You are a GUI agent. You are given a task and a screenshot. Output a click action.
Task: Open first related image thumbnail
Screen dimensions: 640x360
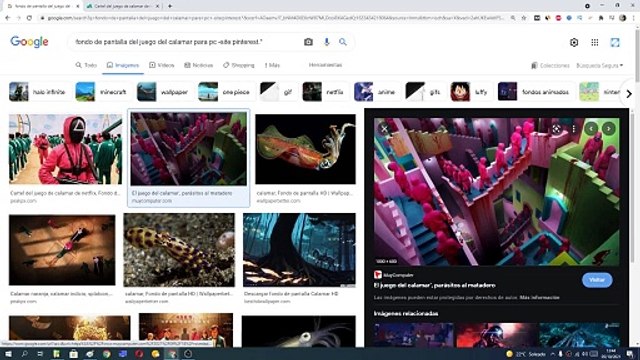[x=413, y=335]
